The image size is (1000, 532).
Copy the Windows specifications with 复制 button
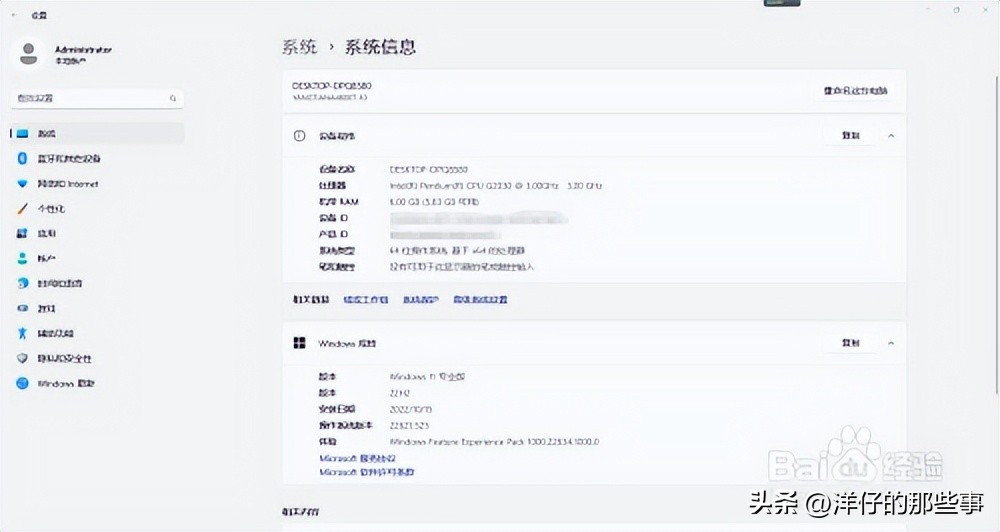click(x=851, y=343)
